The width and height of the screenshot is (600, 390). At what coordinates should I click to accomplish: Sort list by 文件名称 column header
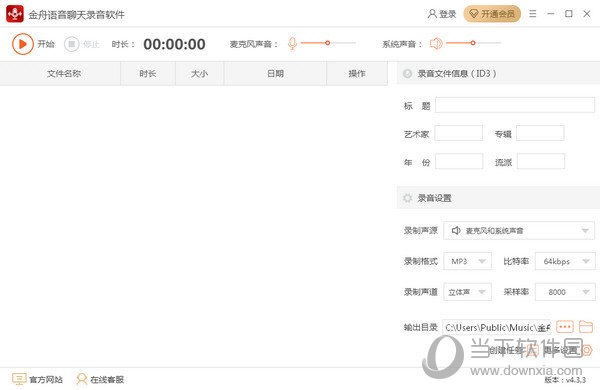60,73
